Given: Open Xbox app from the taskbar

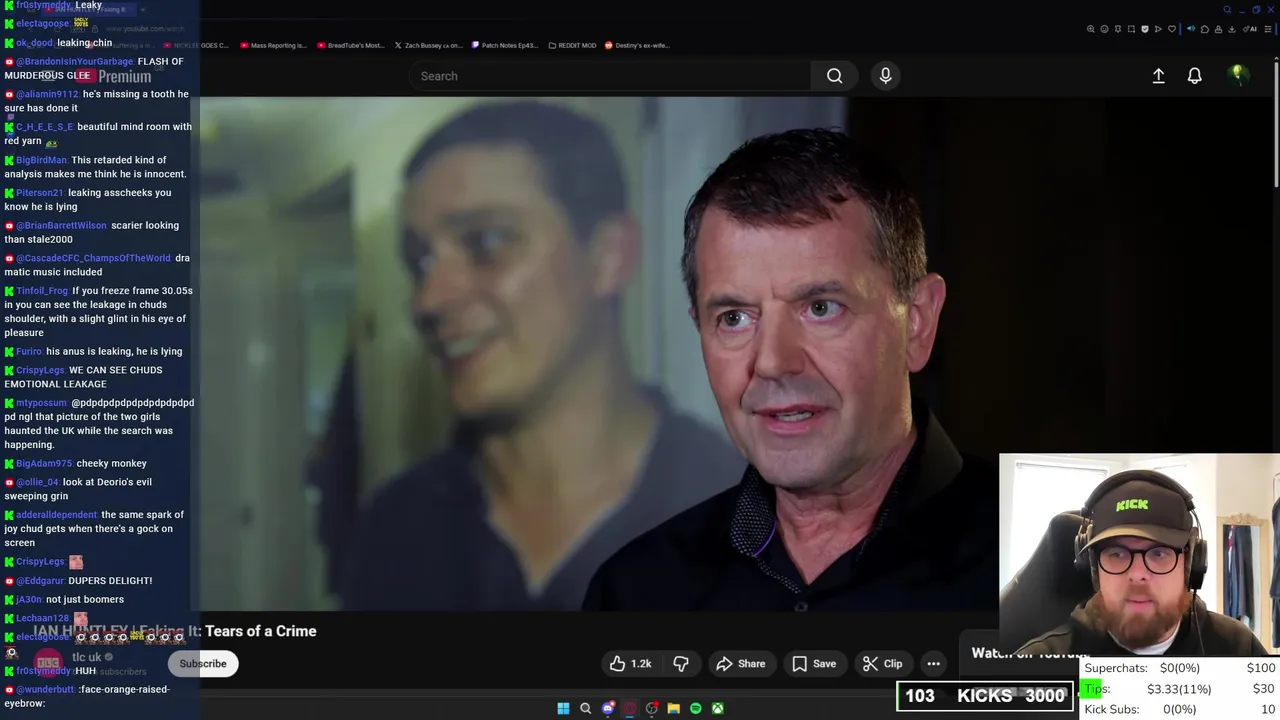Looking at the screenshot, I should [x=718, y=709].
